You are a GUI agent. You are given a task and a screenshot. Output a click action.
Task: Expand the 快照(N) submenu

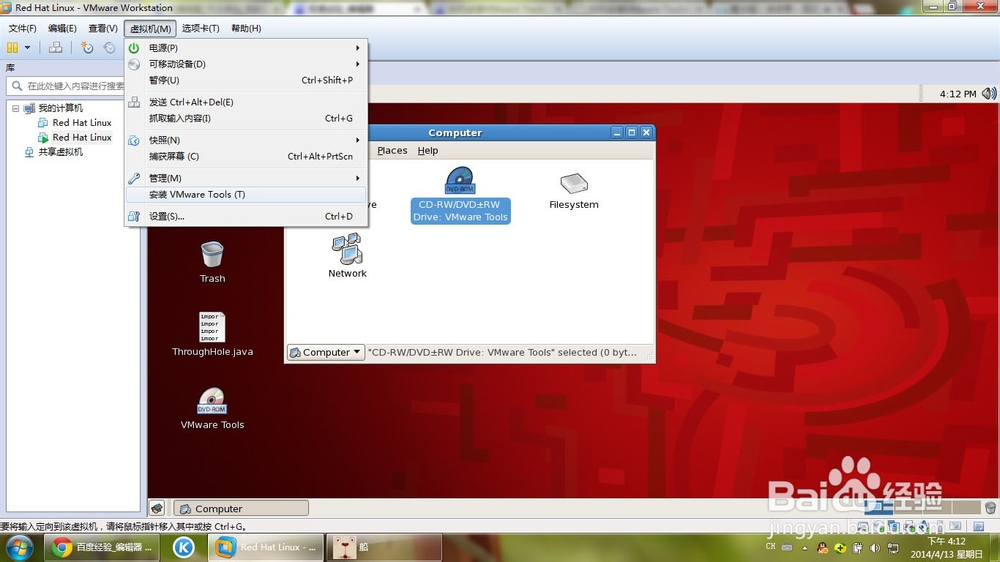(246, 140)
